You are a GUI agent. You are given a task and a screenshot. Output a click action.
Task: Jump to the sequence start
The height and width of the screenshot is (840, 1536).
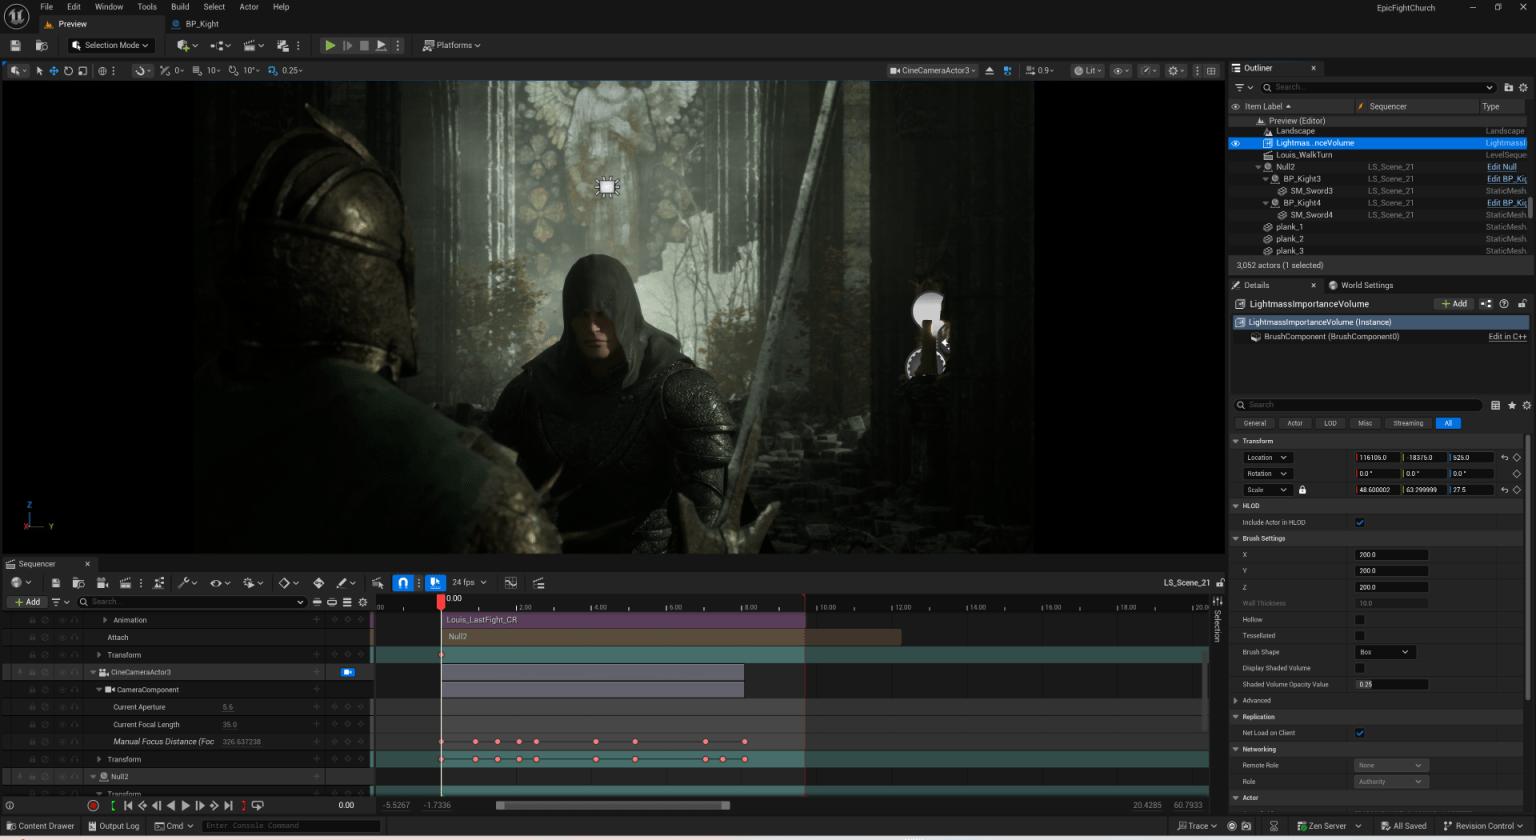pyautogui.click(x=127, y=806)
